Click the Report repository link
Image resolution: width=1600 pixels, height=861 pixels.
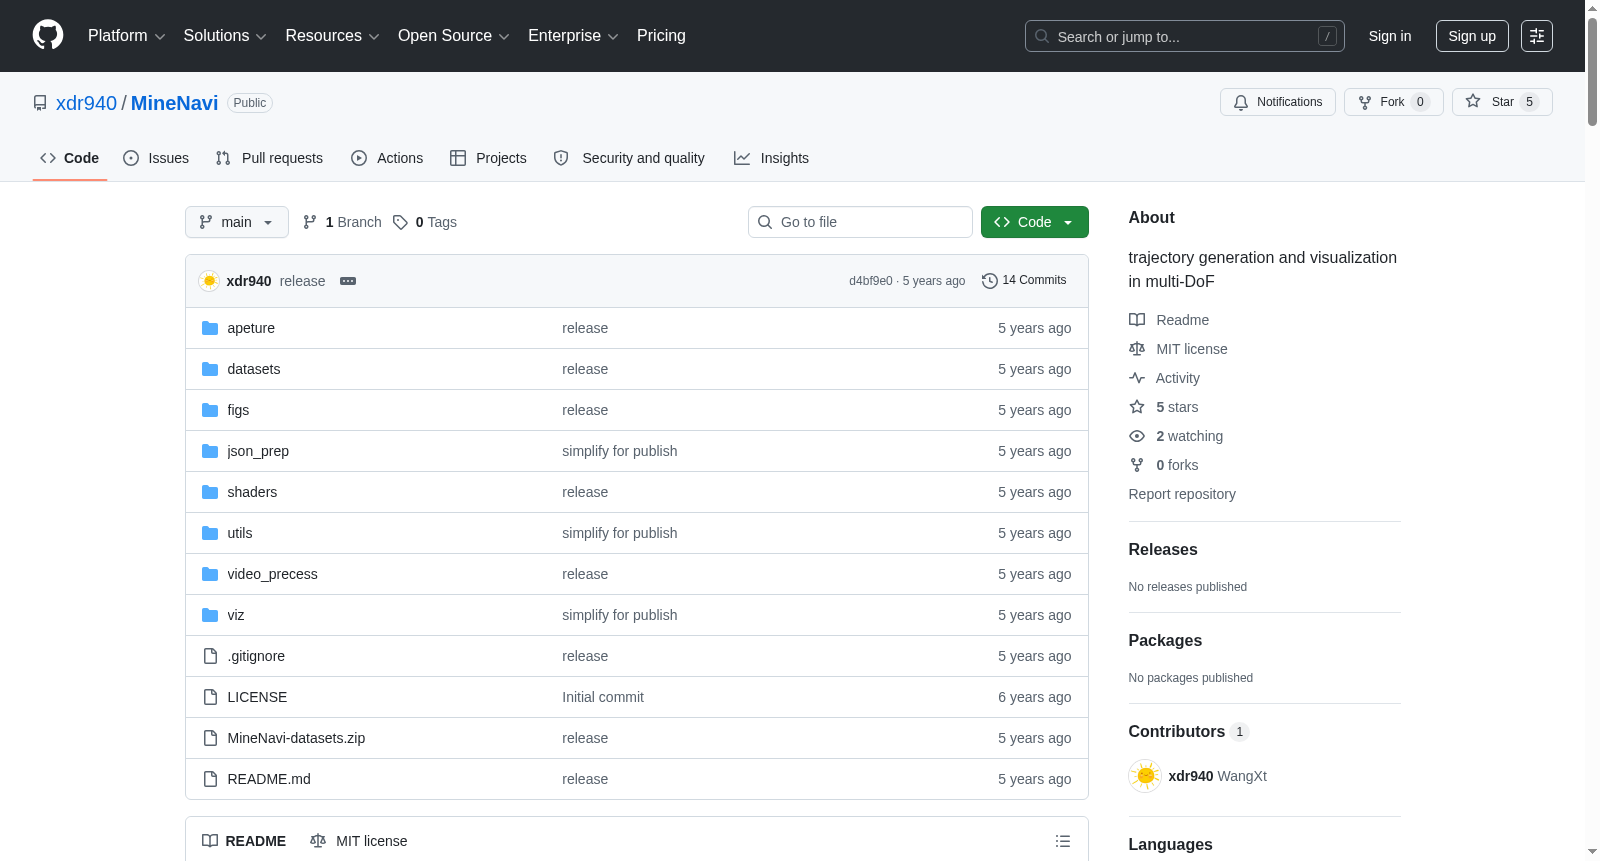(x=1182, y=494)
